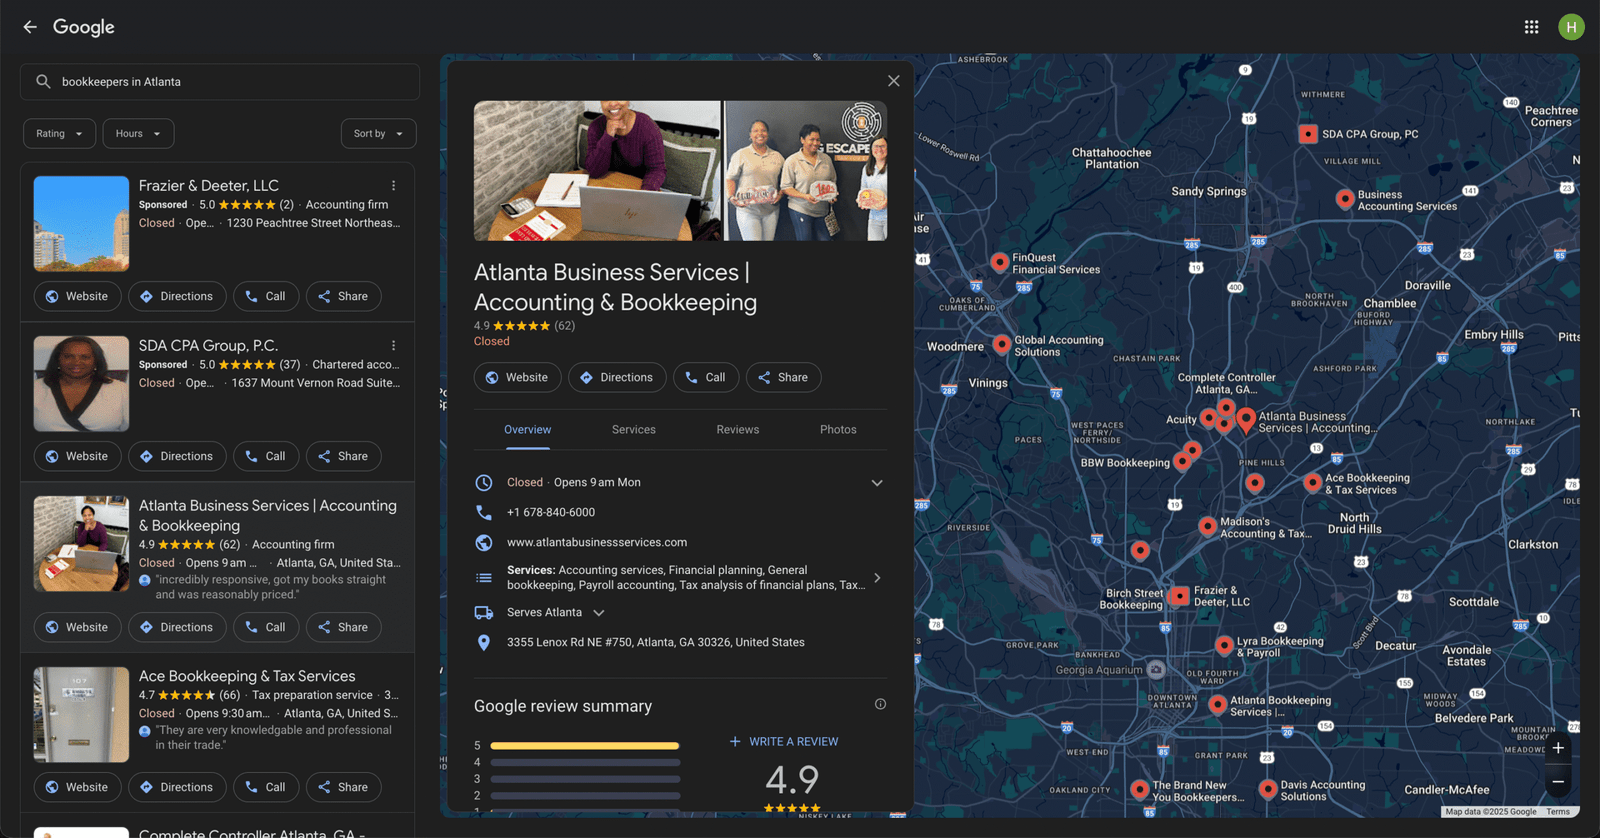Select the Frazier & Deeter, LLC map pin
Image resolution: width=1600 pixels, height=838 pixels.
click(x=1180, y=596)
